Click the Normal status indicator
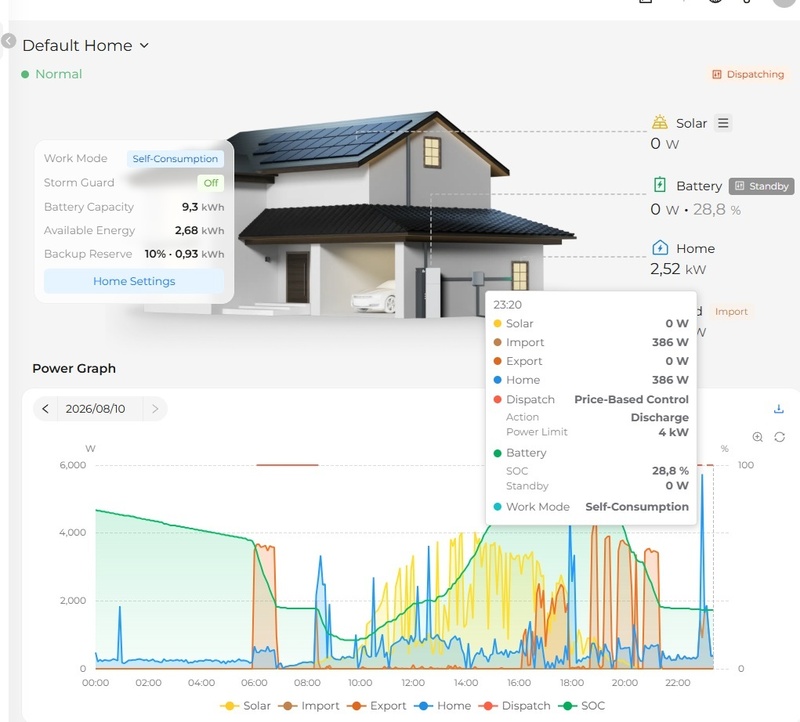Screen dimensions: 800x722 [x=52, y=74]
